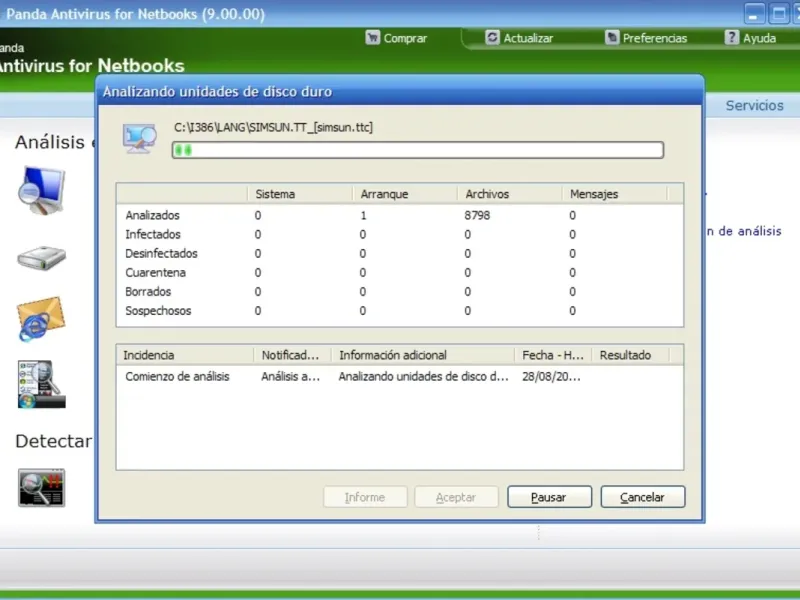Image resolution: width=800 pixels, height=600 pixels.
Task: Click the 'Desinfectados' row label
Action: coord(161,254)
